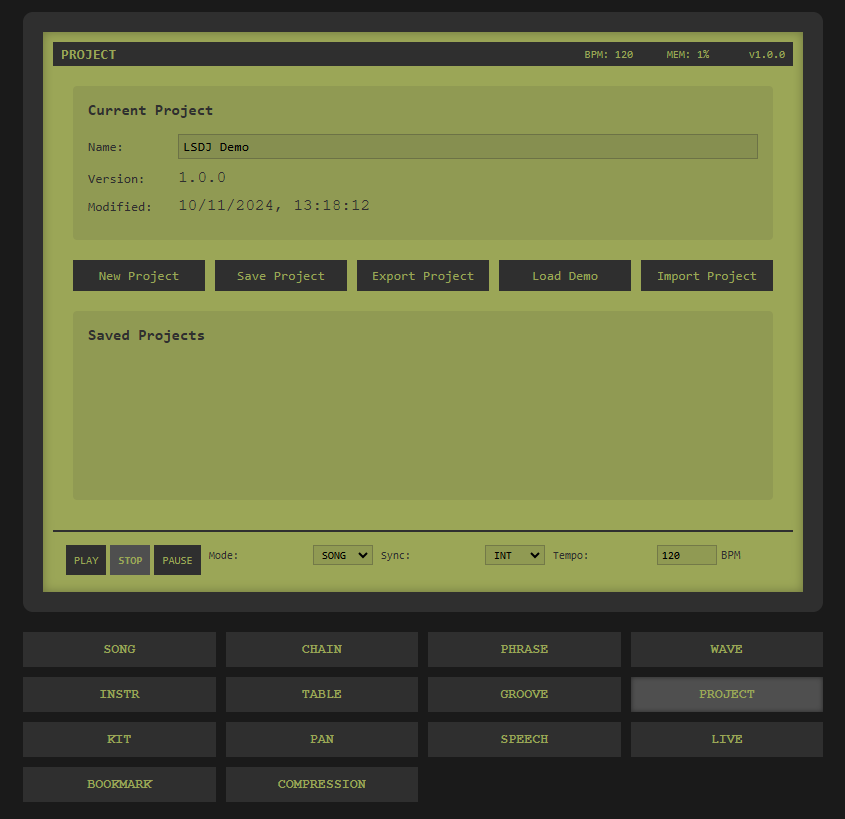Start playback with PLAY

[x=86, y=560]
